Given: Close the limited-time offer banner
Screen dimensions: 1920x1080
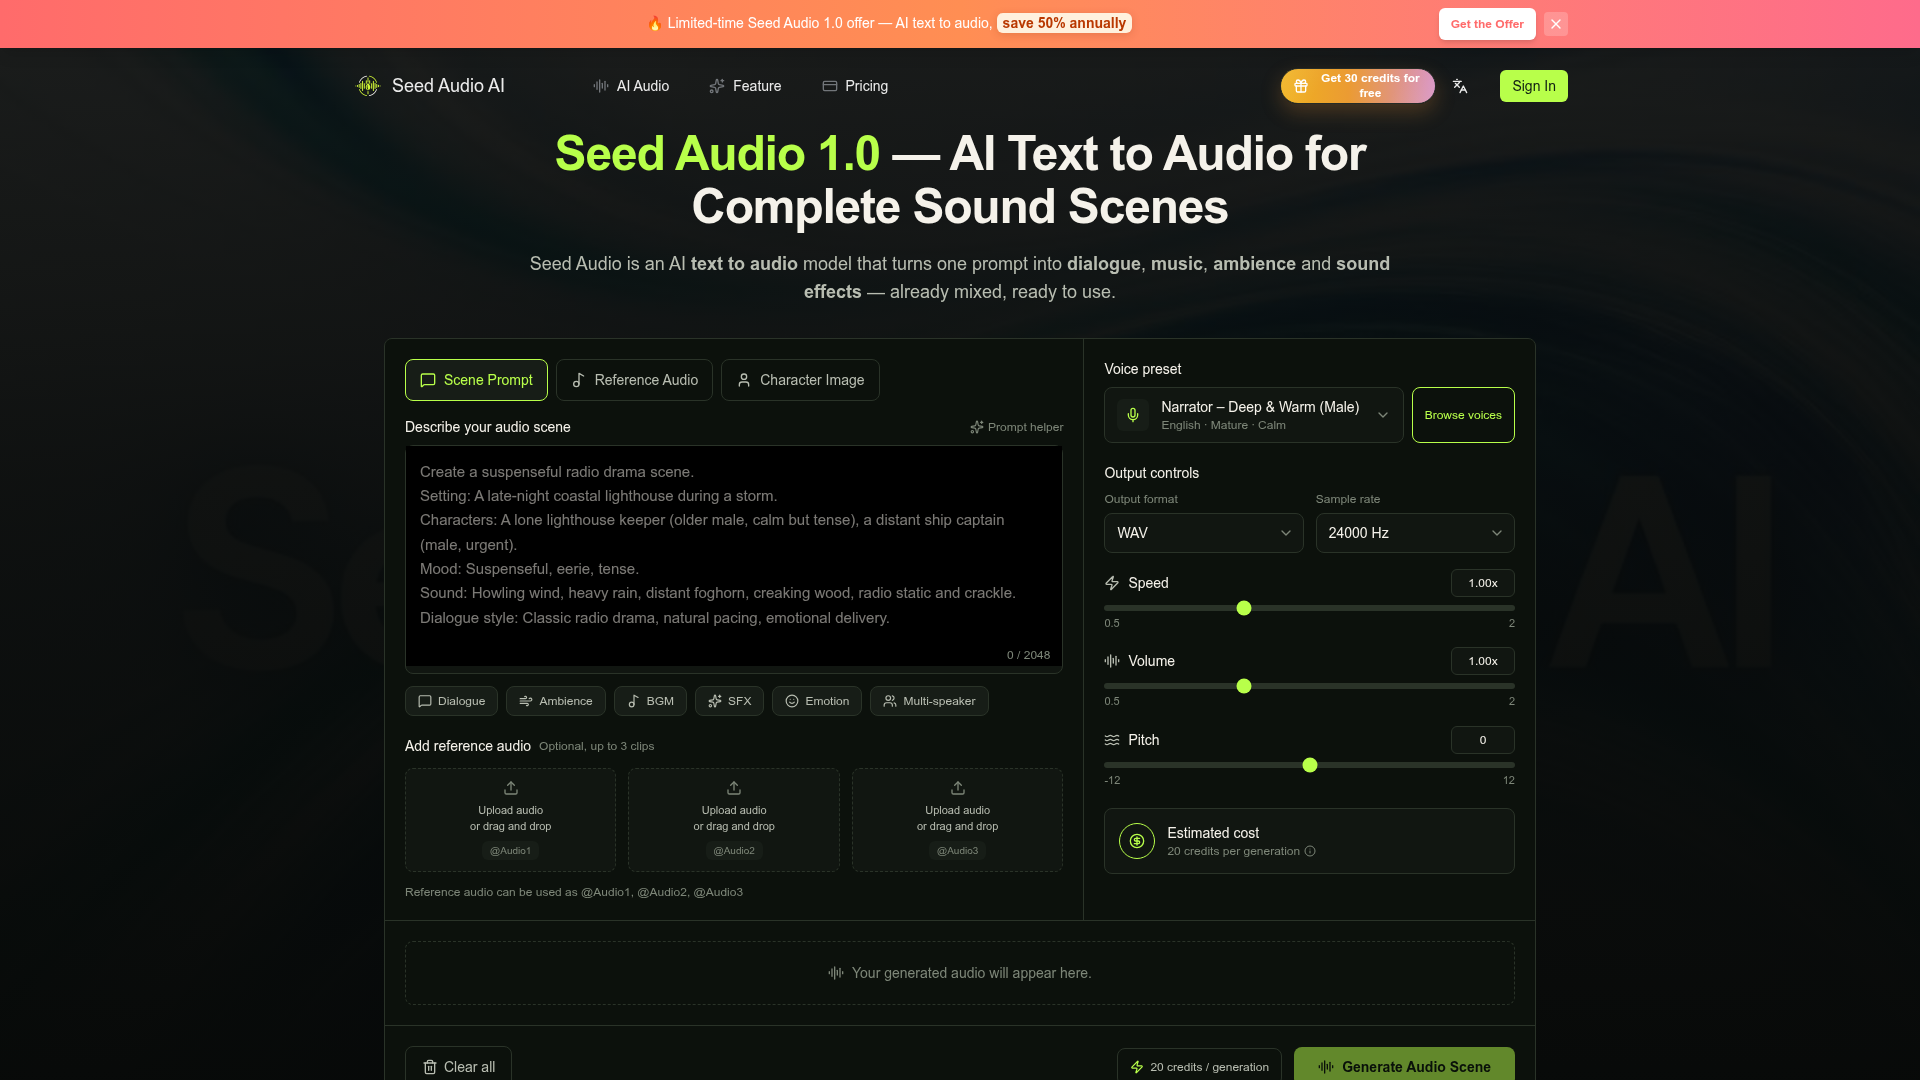Looking at the screenshot, I should click(1556, 24).
